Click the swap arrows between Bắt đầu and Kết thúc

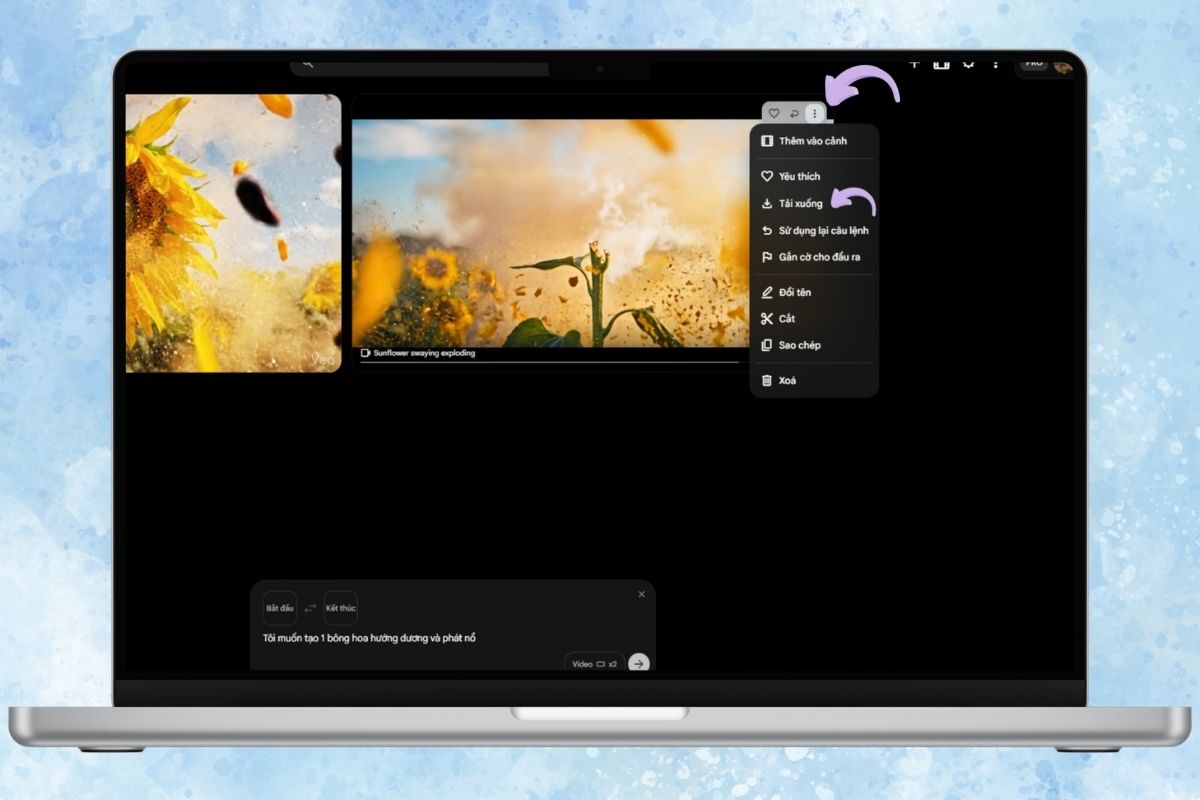coord(311,607)
